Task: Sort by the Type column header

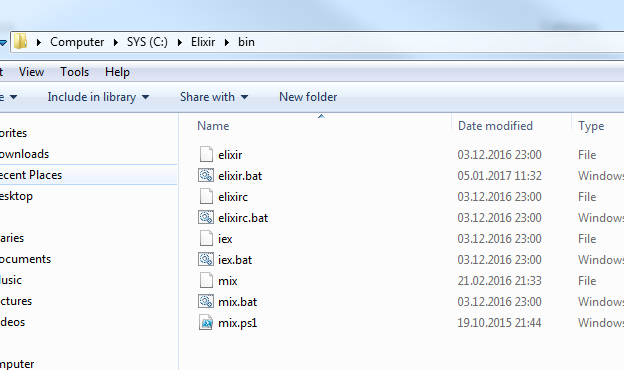Action: (591, 126)
